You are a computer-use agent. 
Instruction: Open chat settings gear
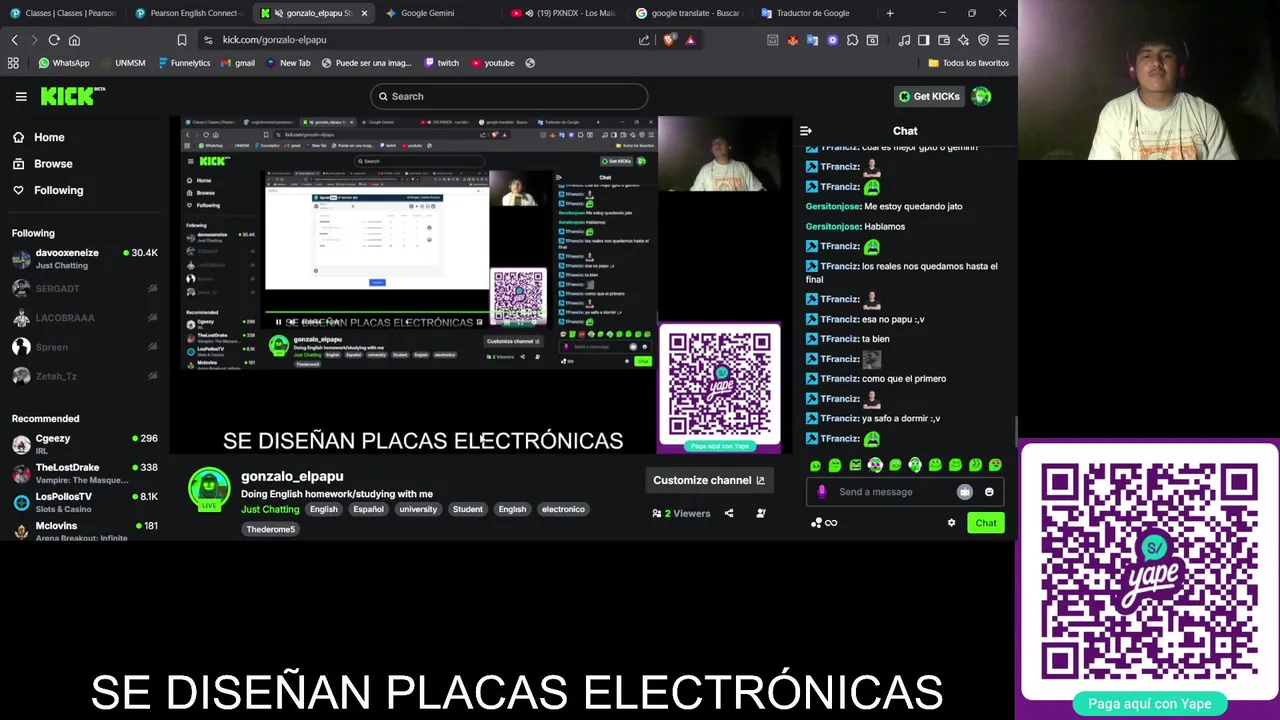click(951, 523)
